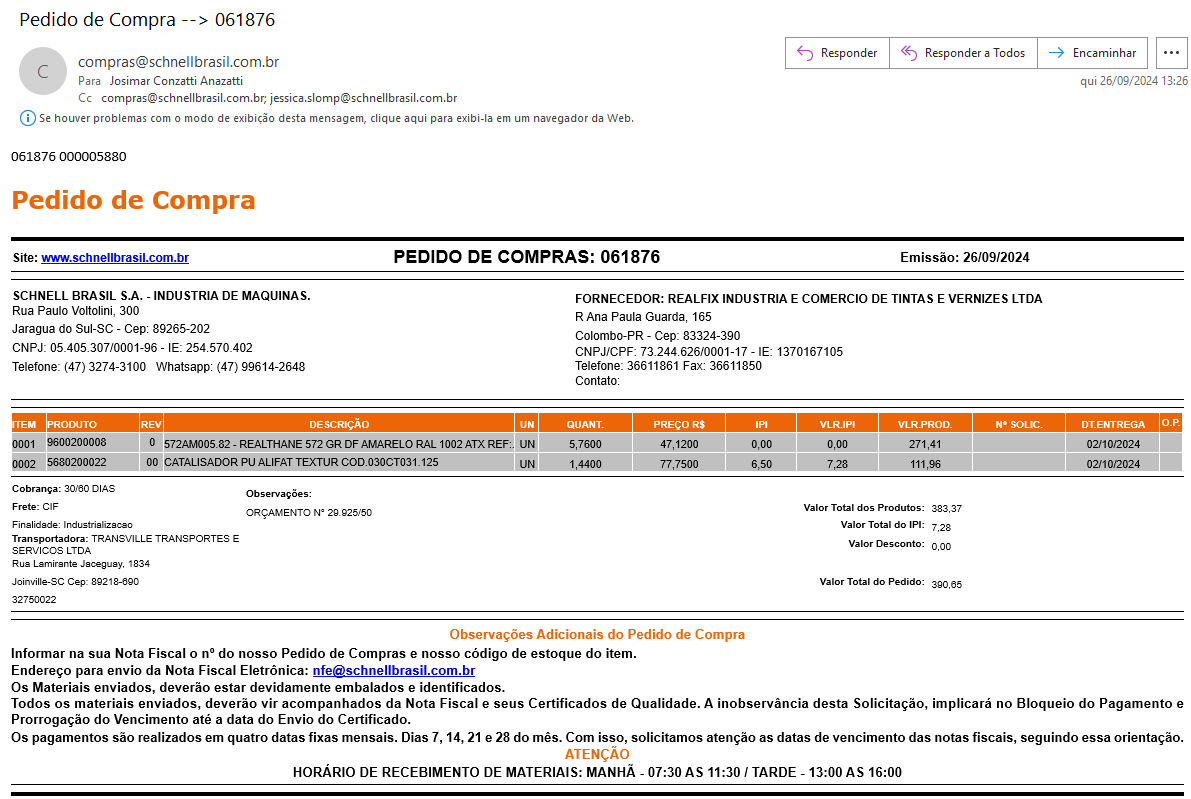Click Responder a Todos button

tap(963, 53)
